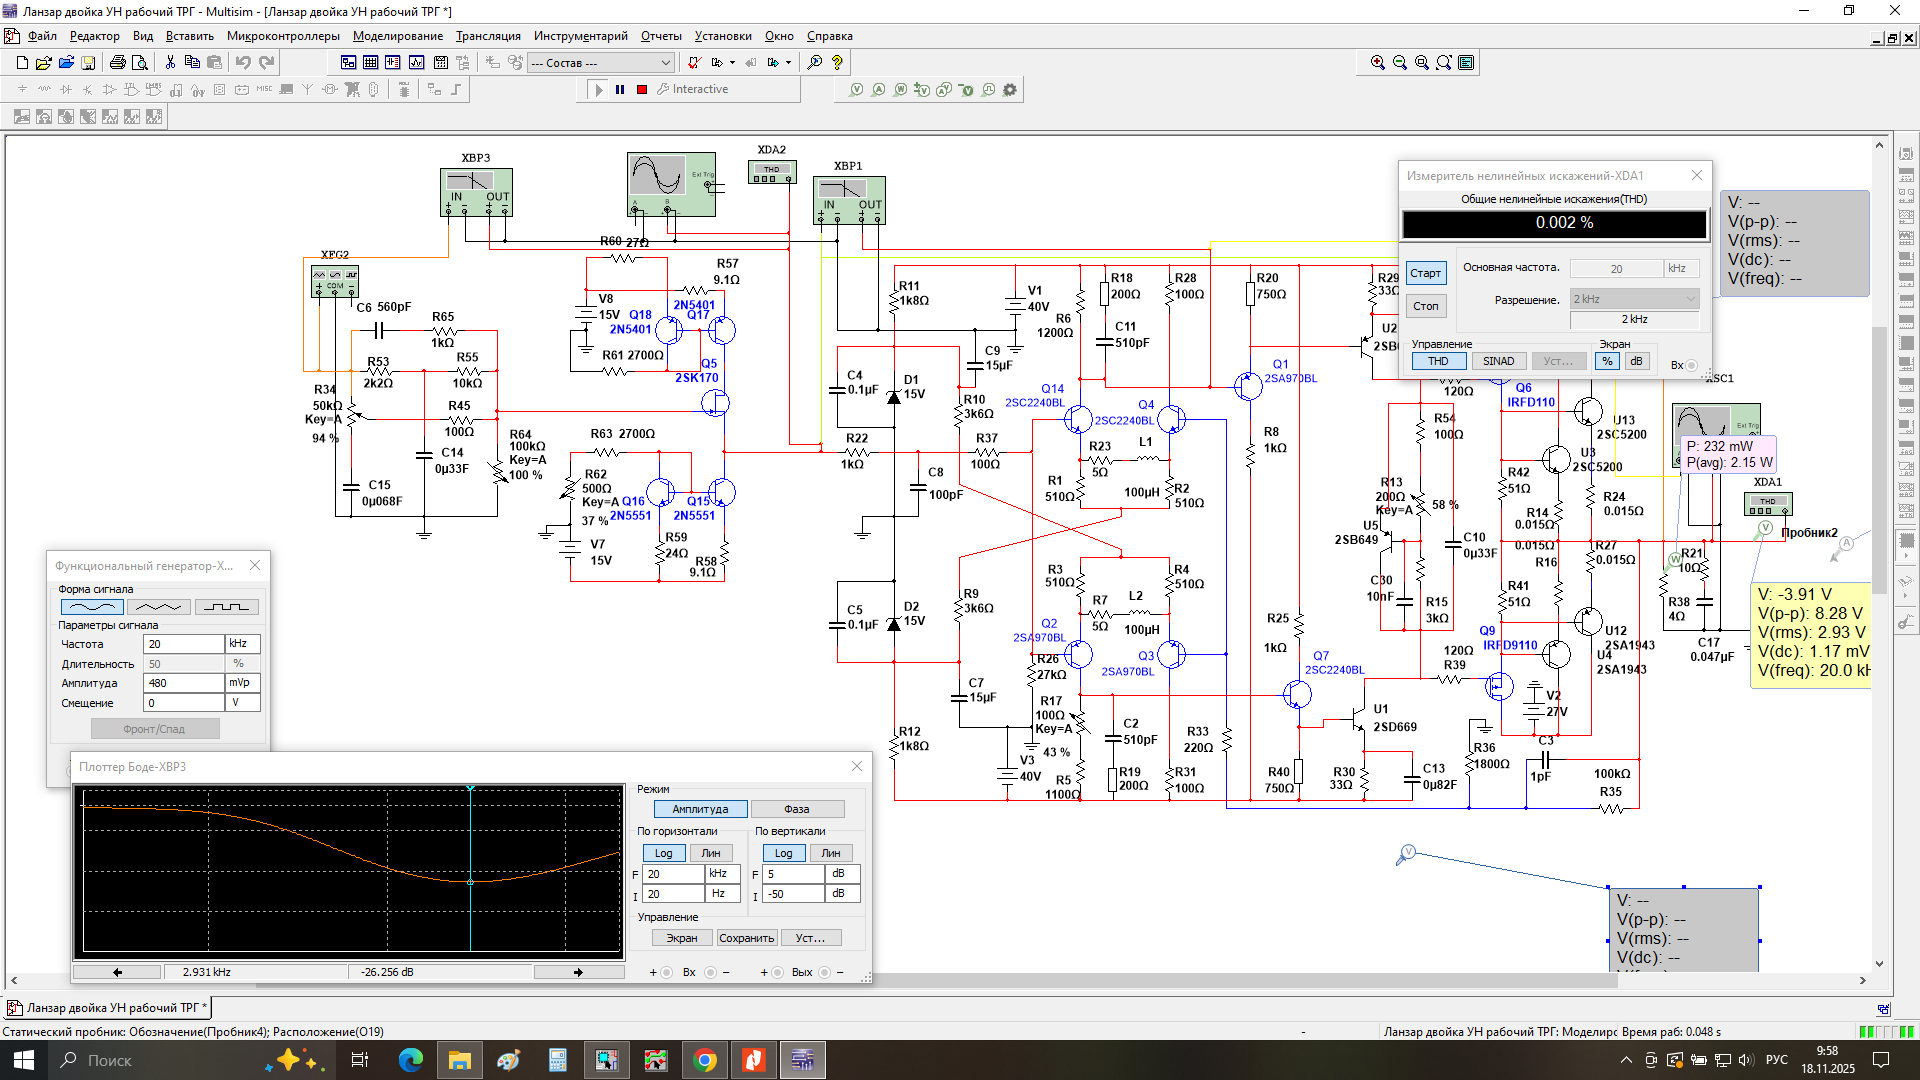Click the Undo arrow icon
This screenshot has width=1920, height=1080.
click(x=243, y=63)
